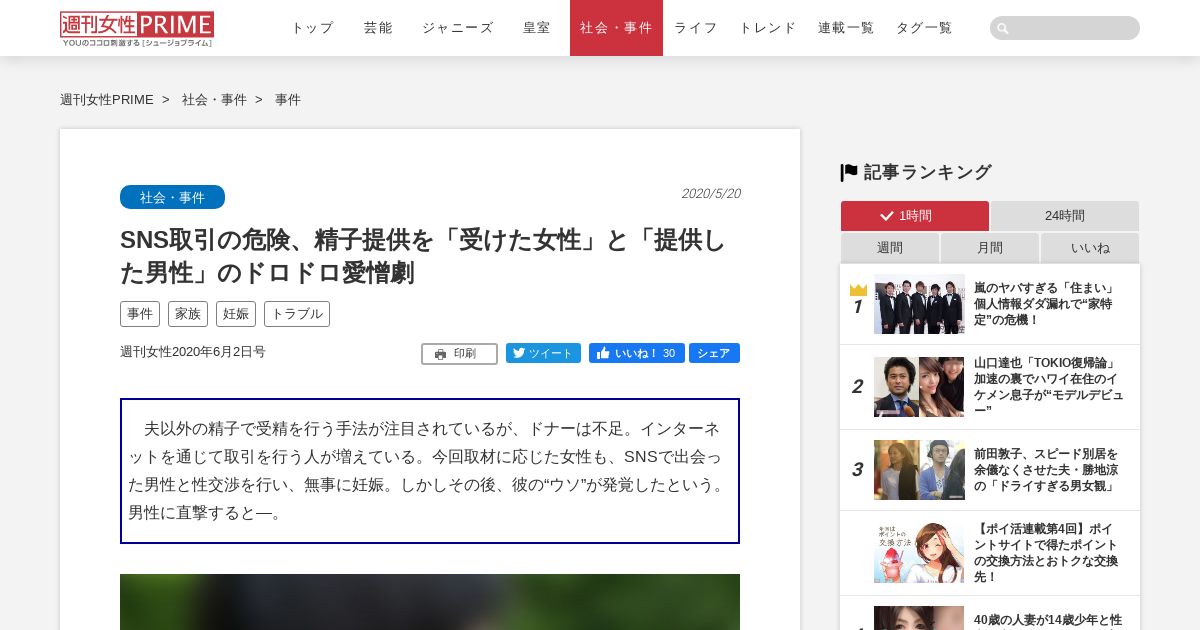Tweet this article via Twitter button
The width and height of the screenshot is (1200, 630).
point(543,353)
